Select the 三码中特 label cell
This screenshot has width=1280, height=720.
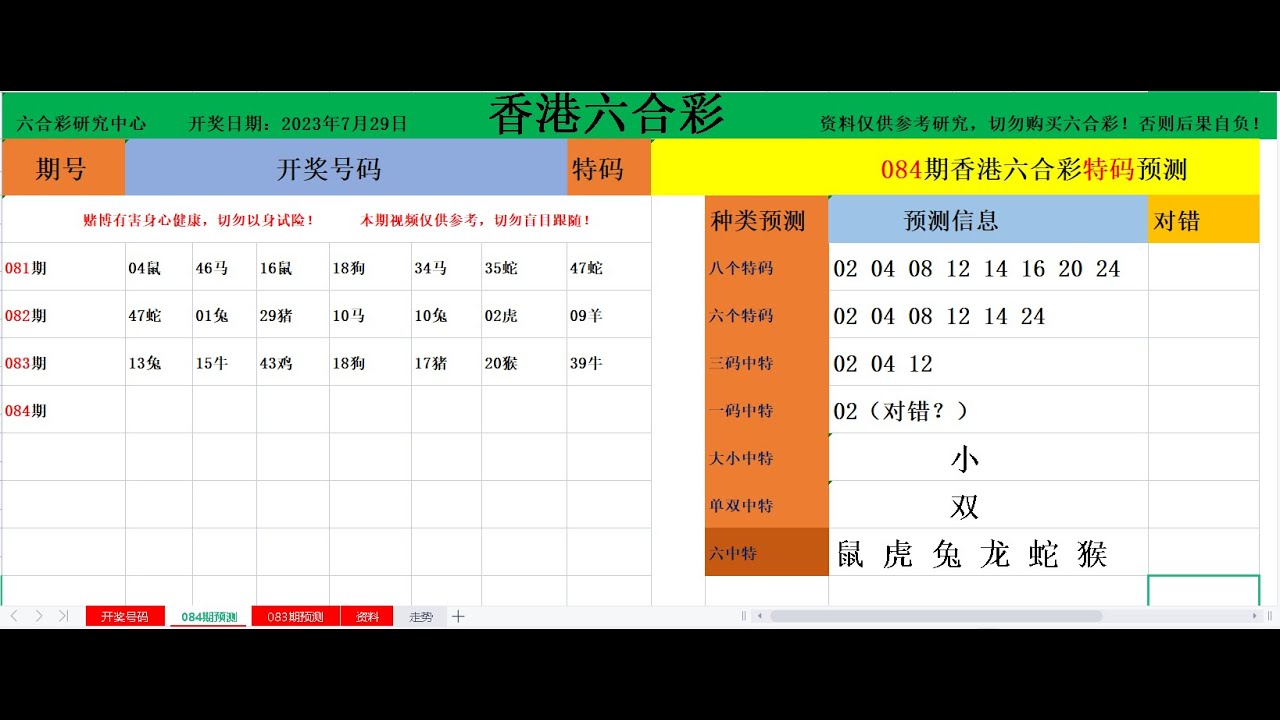pos(767,362)
